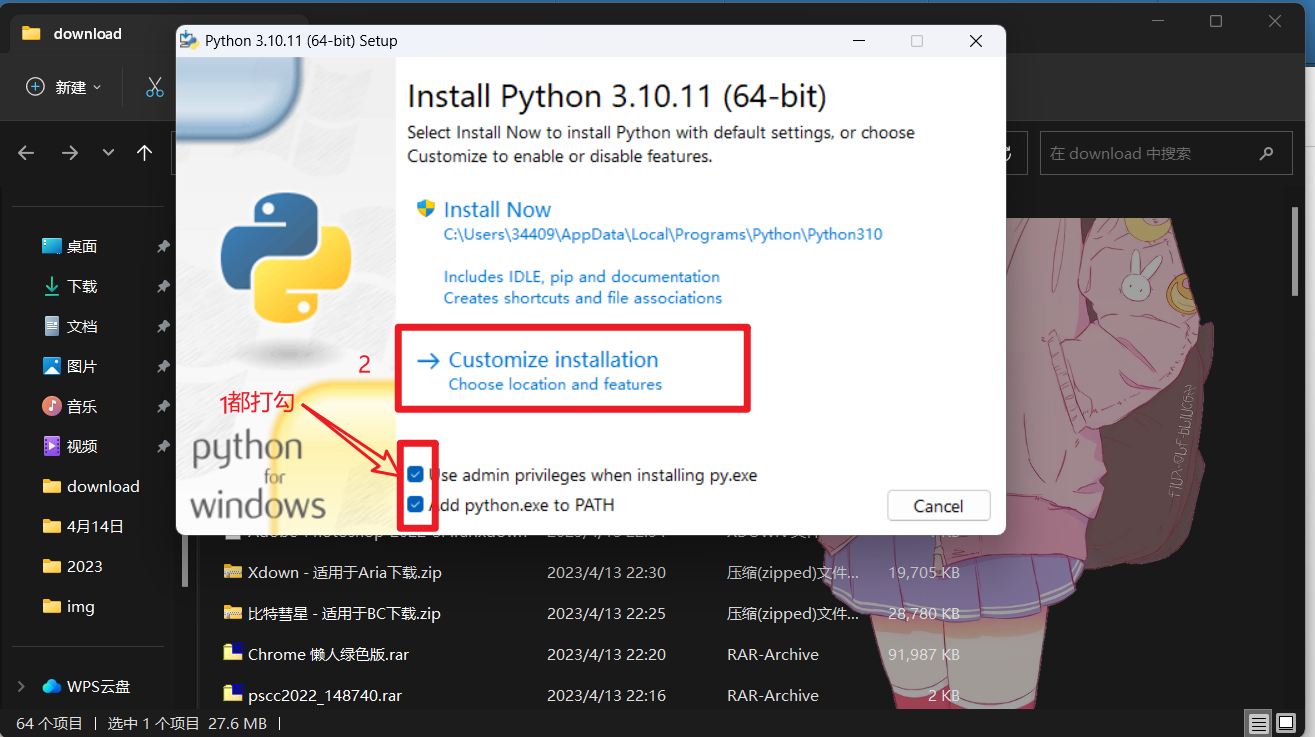This screenshot has width=1315, height=737.
Task: Click Install Now to start installing
Action: tap(497, 210)
